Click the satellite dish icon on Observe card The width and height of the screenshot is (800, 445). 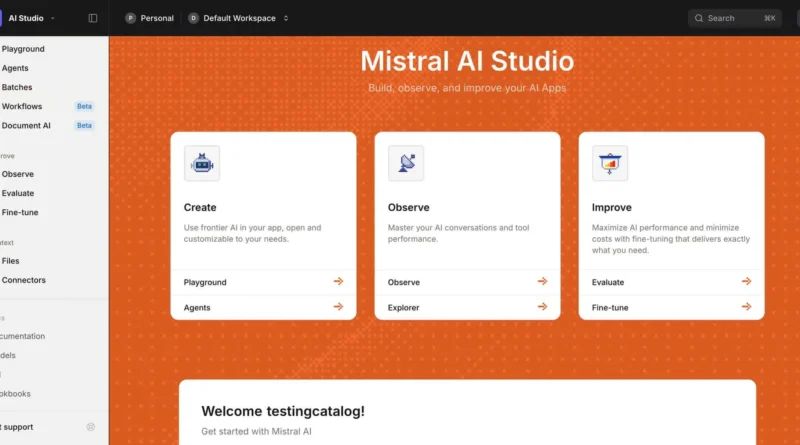coord(406,163)
